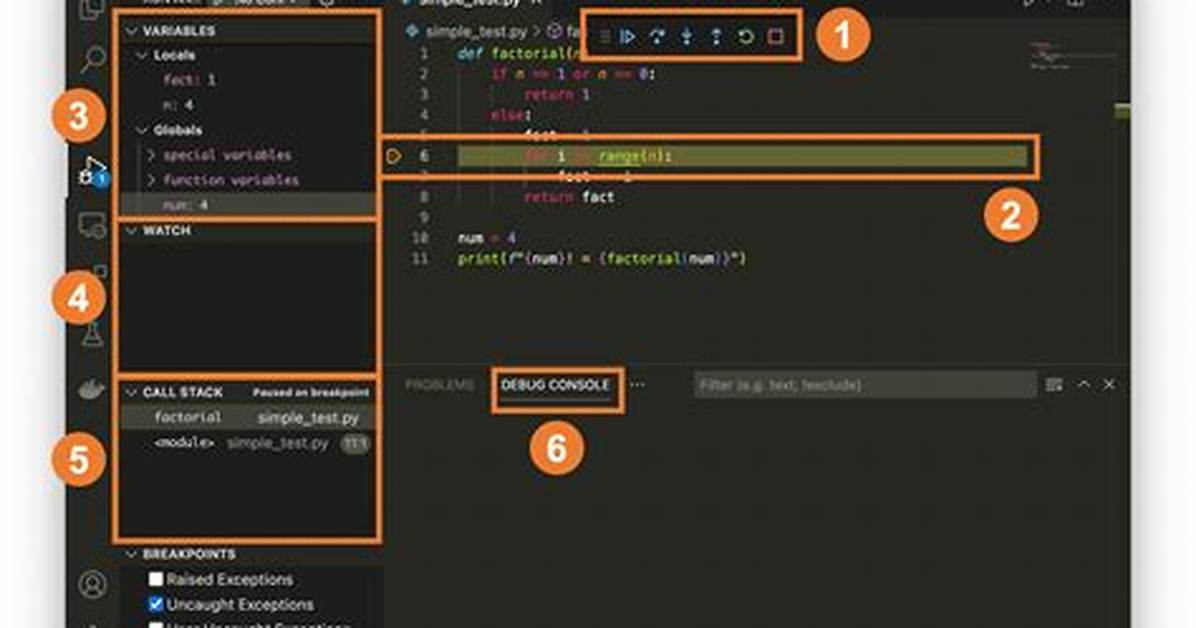The image size is (1196, 628).
Task: Collapse the BREAKPOINTS section
Action: click(131, 554)
